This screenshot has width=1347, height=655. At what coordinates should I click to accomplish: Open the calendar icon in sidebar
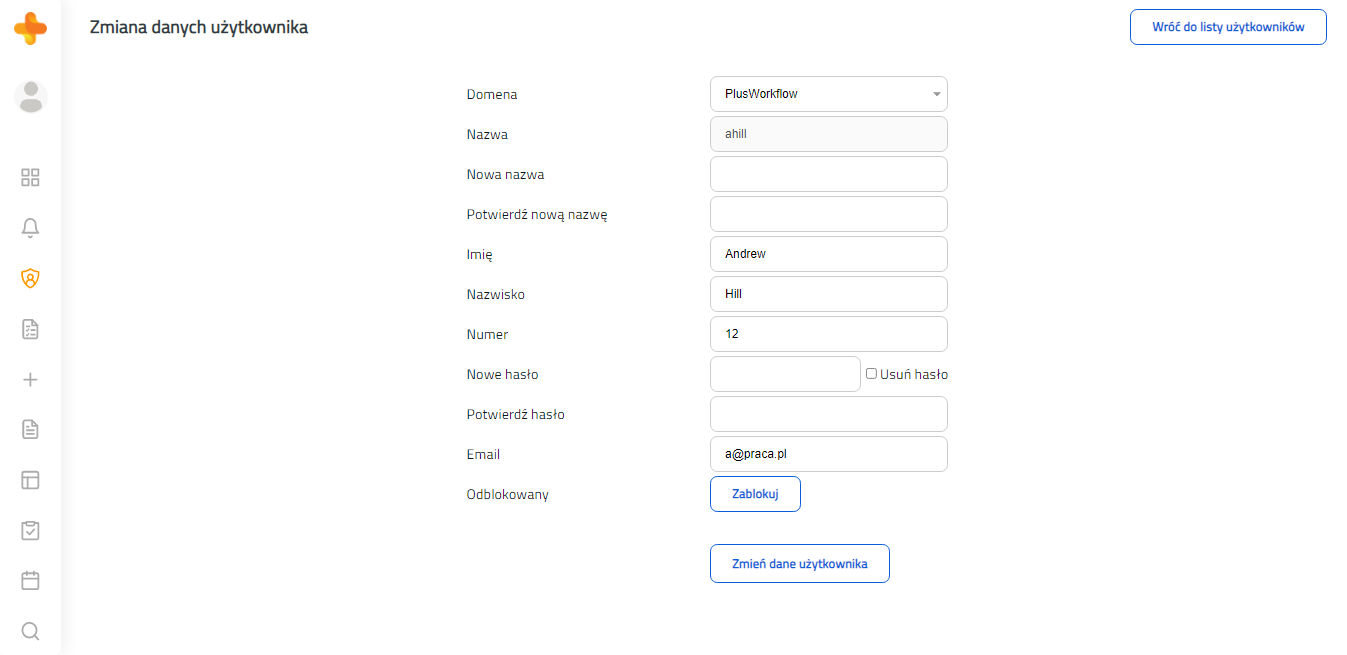[x=30, y=580]
